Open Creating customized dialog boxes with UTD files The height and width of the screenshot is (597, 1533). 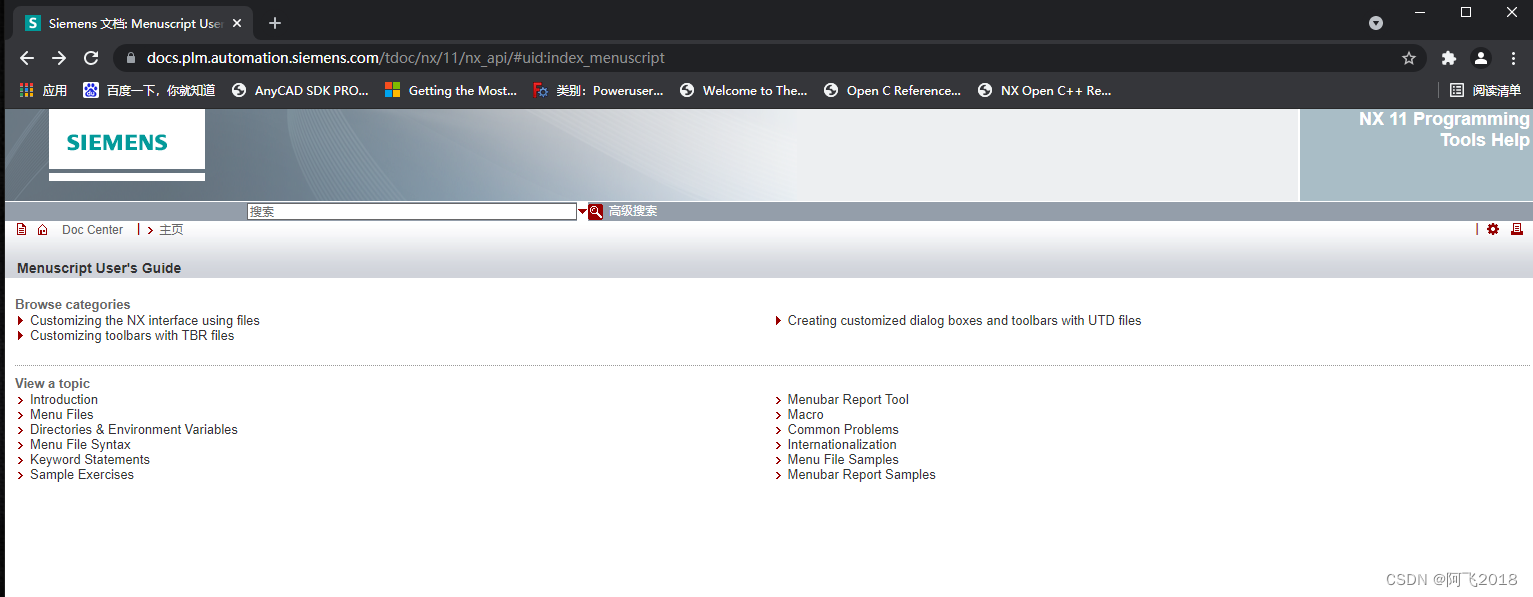pyautogui.click(x=964, y=321)
